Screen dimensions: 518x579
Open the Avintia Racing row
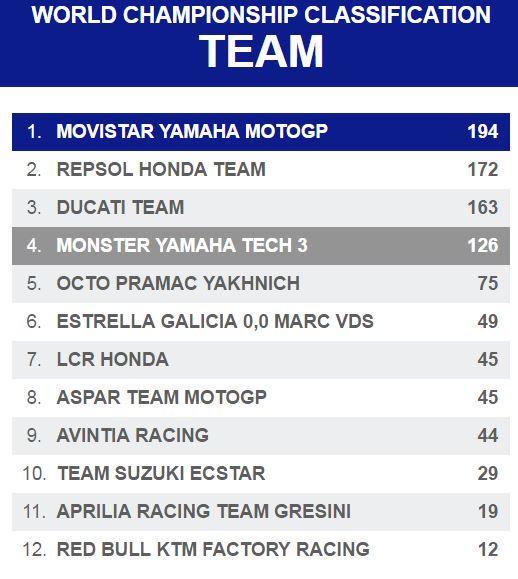261,436
